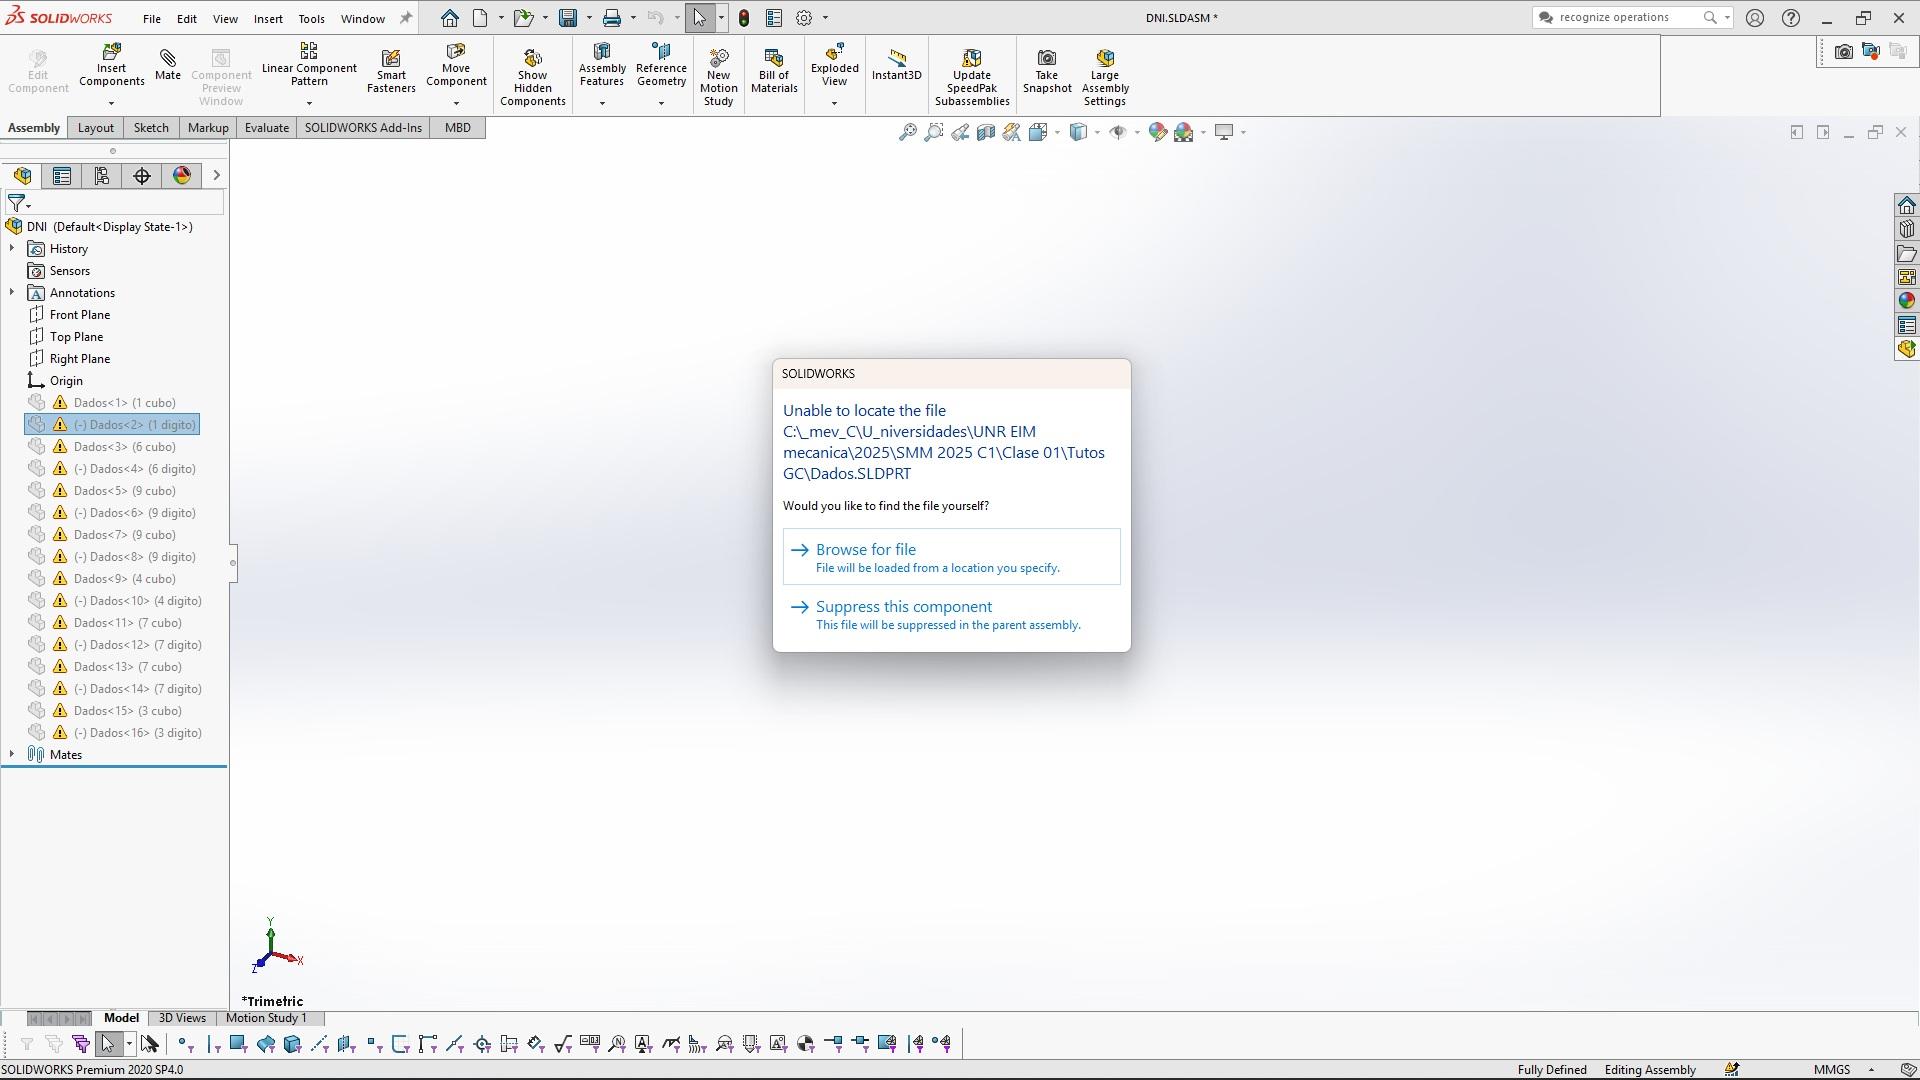Image resolution: width=1920 pixels, height=1080 pixels.
Task: Open Move Component dropdown arrow
Action: pyautogui.click(x=456, y=103)
